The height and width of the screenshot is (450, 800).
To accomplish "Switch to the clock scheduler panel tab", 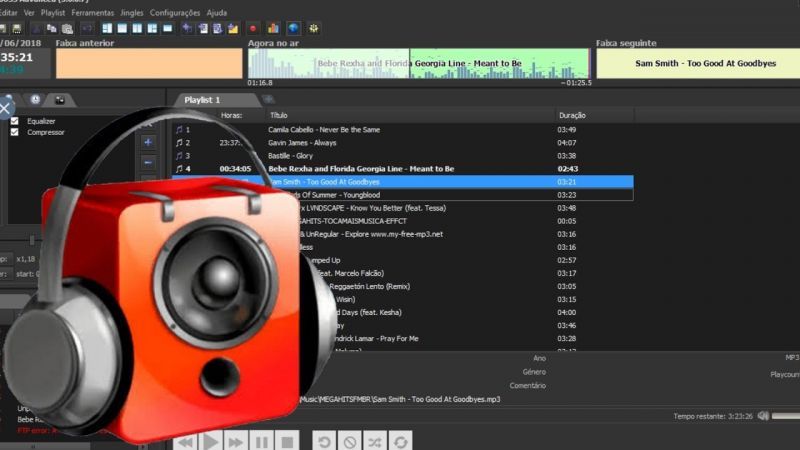I will [x=35, y=99].
